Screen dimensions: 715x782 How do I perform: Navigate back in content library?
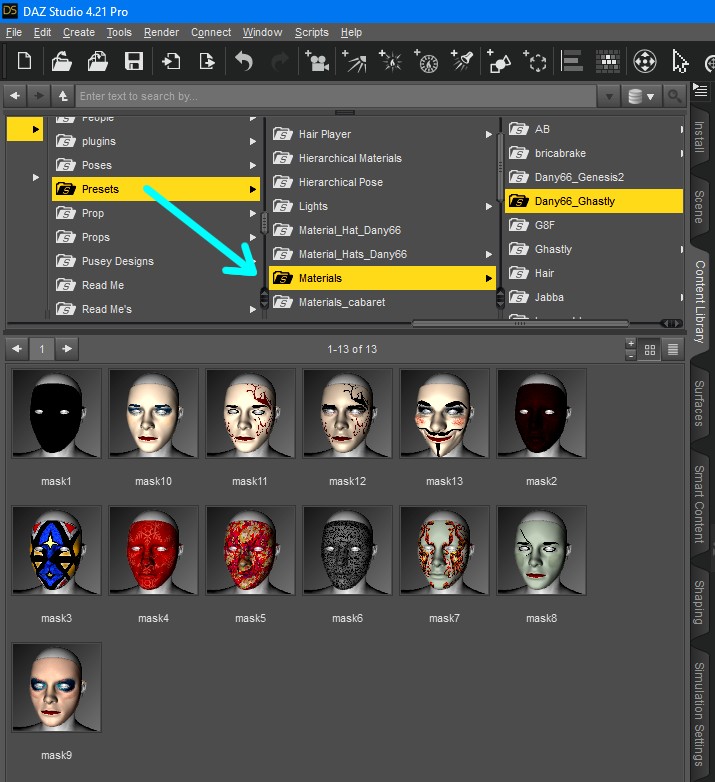pos(14,96)
